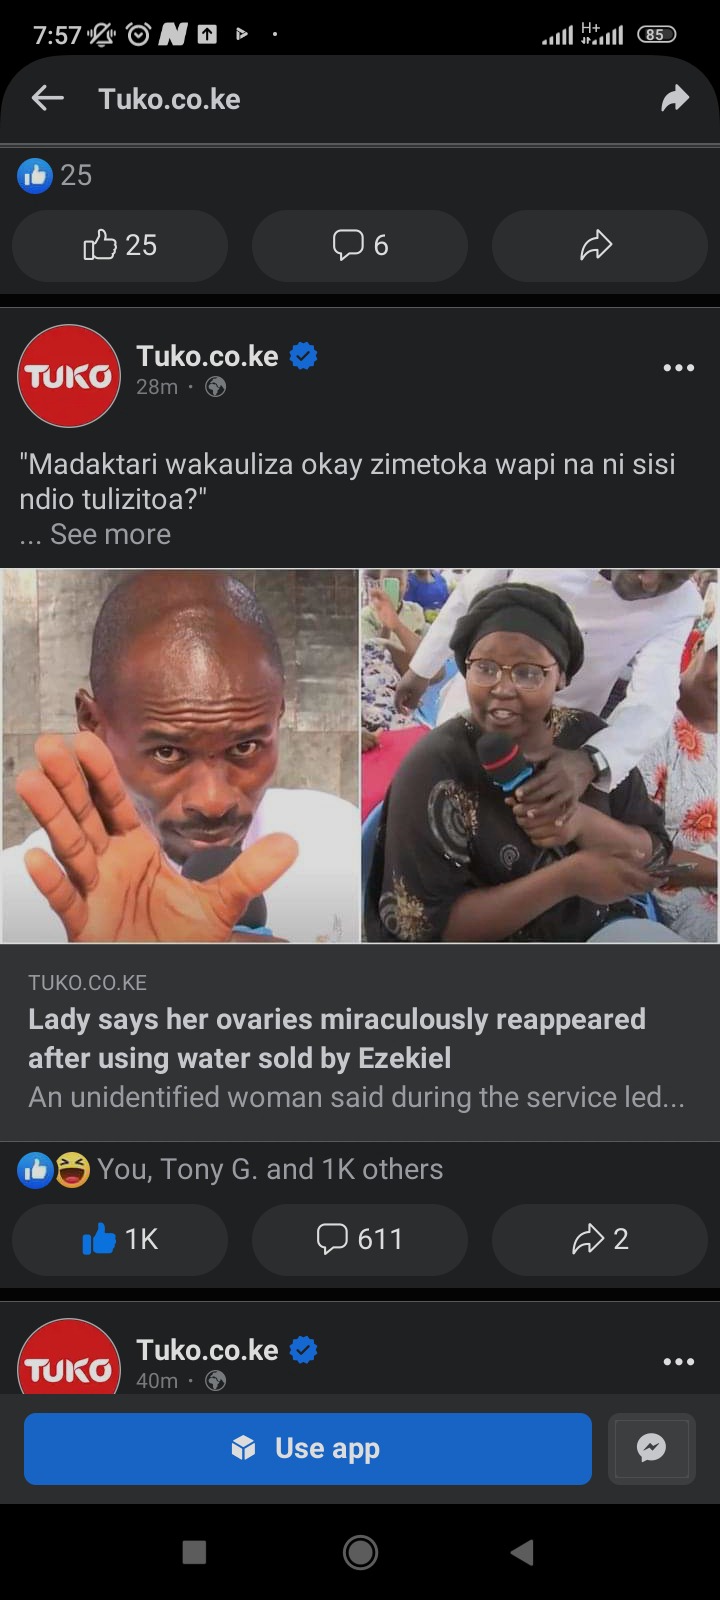The width and height of the screenshot is (720, 1600).
Task: Open Tuko.co.ke page name on 28m post
Action: pos(207,356)
